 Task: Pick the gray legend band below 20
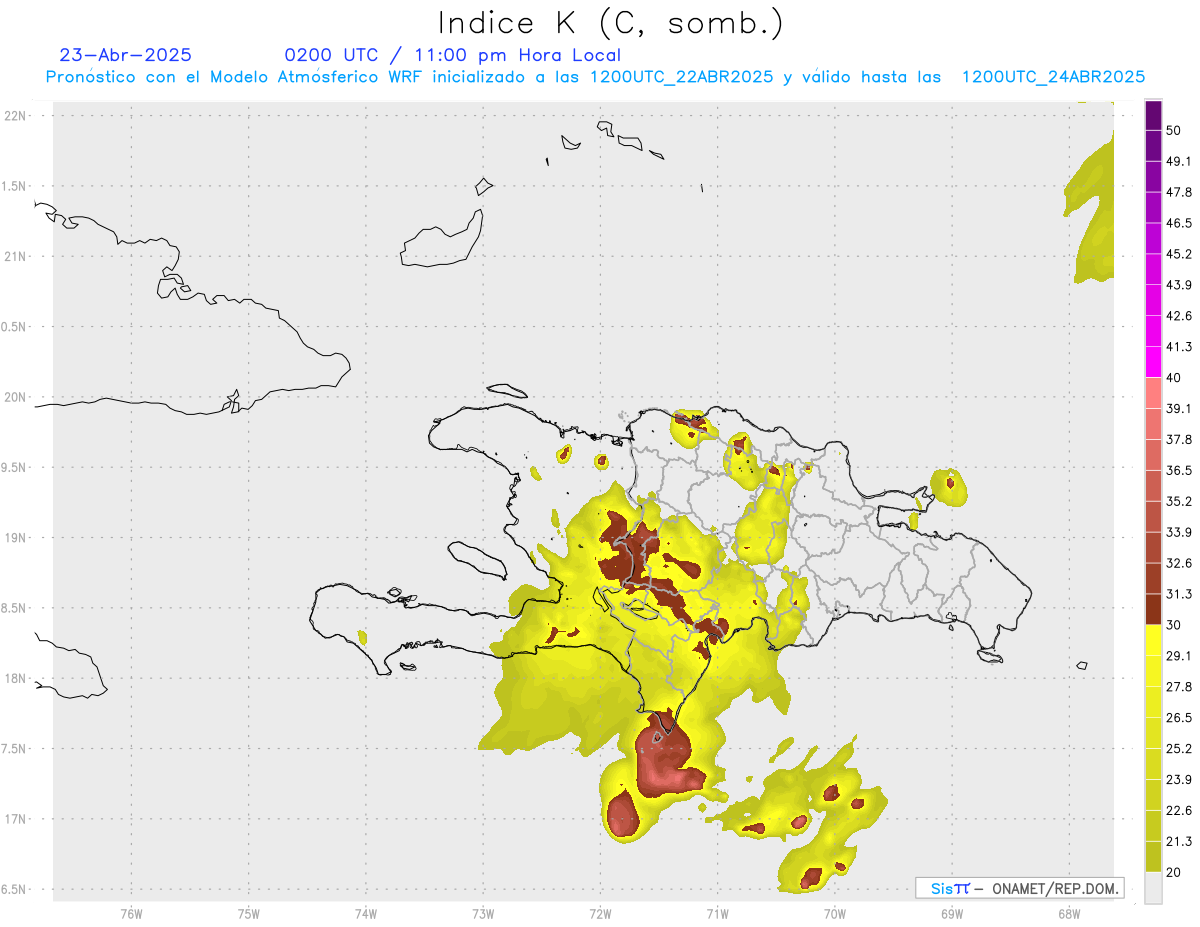[1153, 887]
